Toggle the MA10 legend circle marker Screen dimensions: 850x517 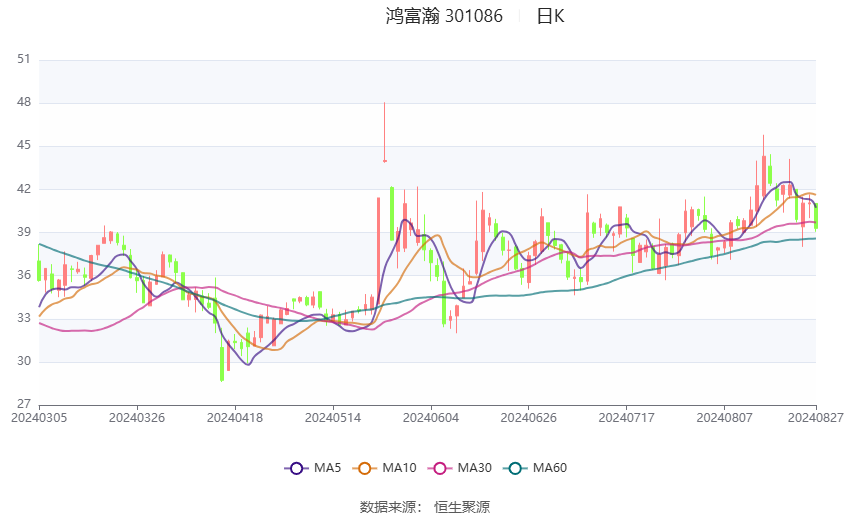coord(364,468)
